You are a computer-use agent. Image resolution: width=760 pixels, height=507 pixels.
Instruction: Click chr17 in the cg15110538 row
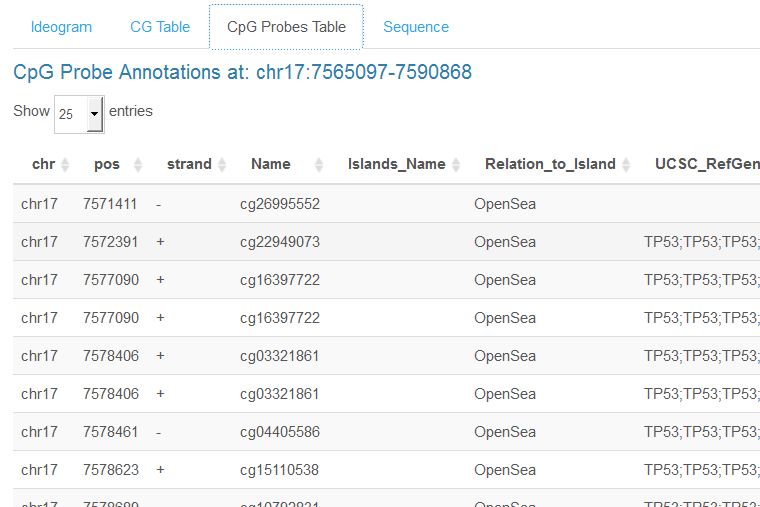(x=39, y=470)
